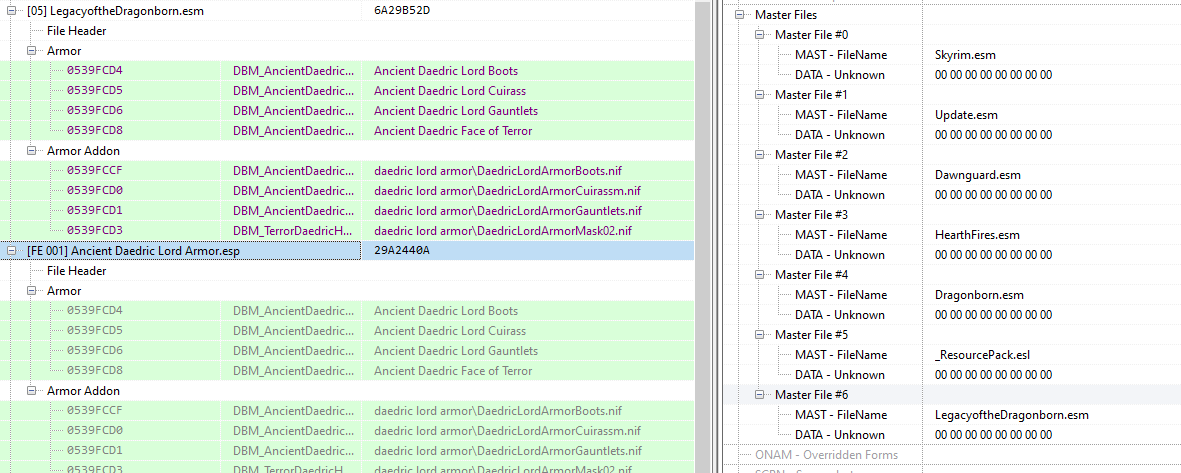Collapse Master File #3 entry
The height and width of the screenshot is (473, 1181).
point(759,215)
